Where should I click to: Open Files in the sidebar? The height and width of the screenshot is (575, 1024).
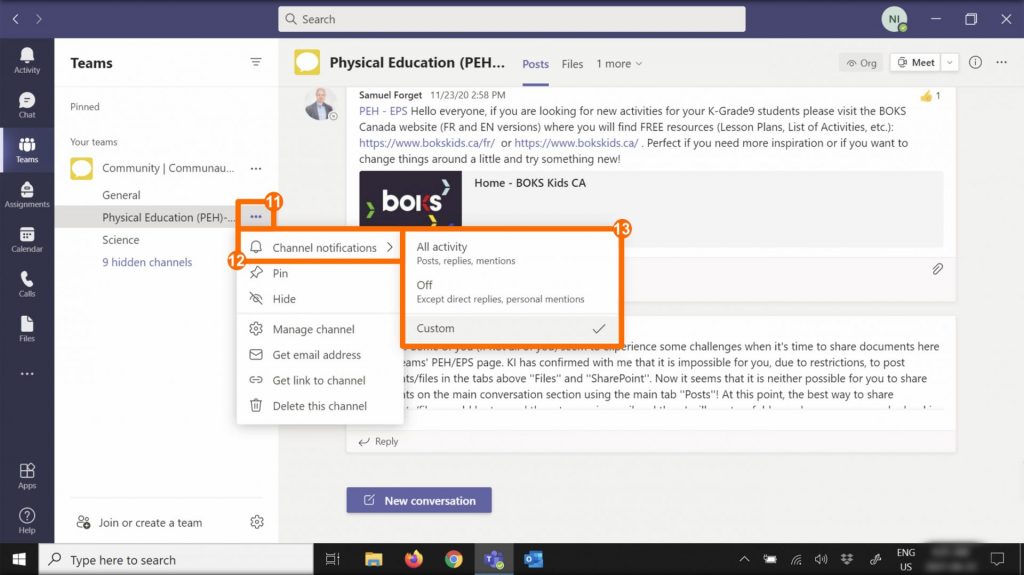[27, 329]
